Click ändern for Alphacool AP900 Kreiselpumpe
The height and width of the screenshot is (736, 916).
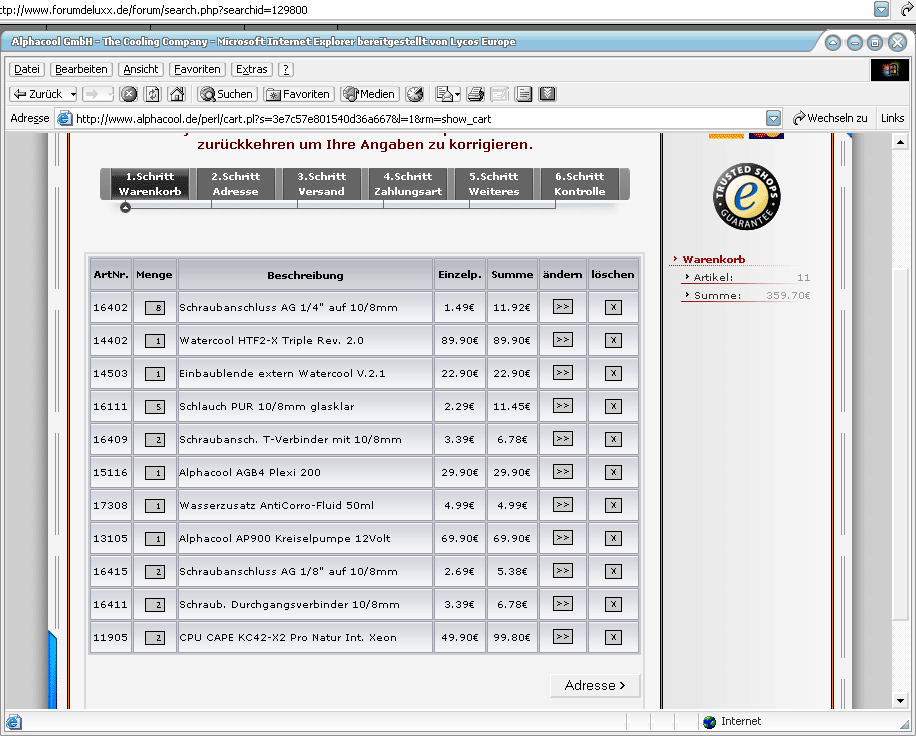[563, 538]
